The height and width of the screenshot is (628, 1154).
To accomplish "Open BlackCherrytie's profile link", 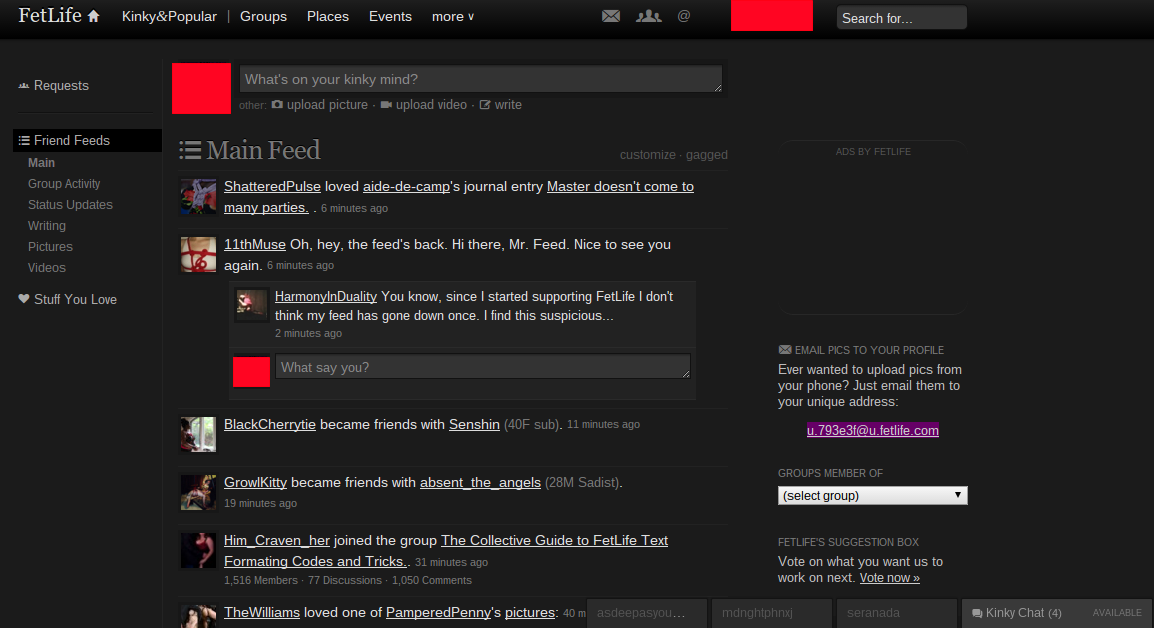I will [269, 424].
